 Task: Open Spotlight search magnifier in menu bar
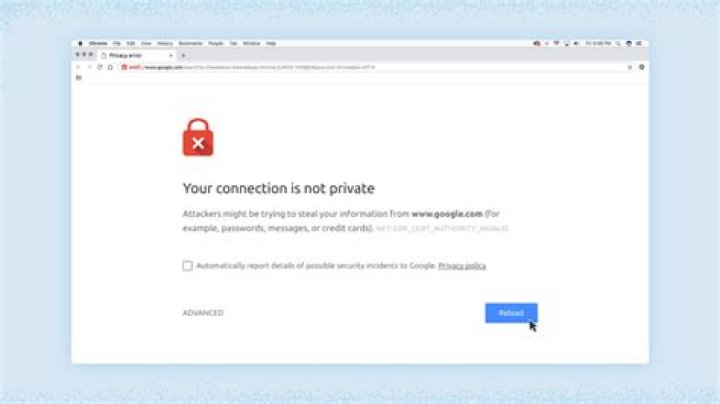[618, 43]
